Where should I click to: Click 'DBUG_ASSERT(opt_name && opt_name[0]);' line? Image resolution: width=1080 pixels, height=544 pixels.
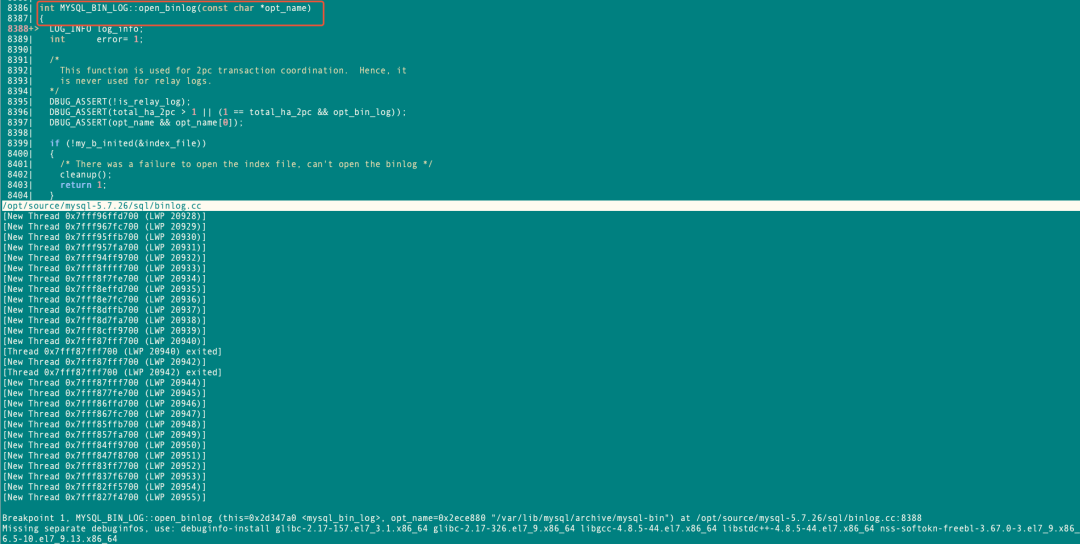[146, 123]
